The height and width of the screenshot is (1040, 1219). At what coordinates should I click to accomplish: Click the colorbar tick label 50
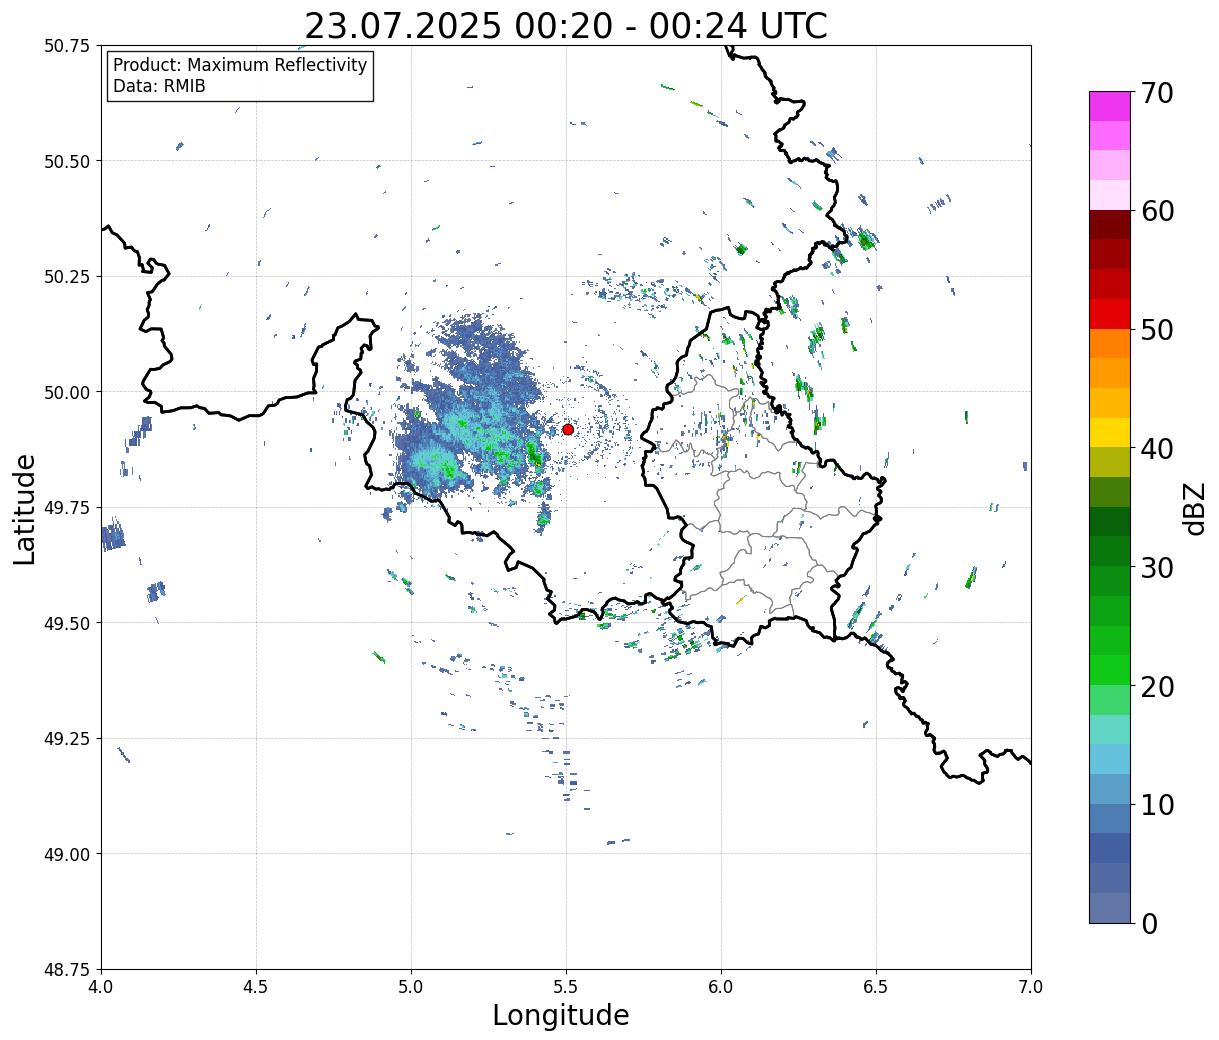tap(1157, 330)
